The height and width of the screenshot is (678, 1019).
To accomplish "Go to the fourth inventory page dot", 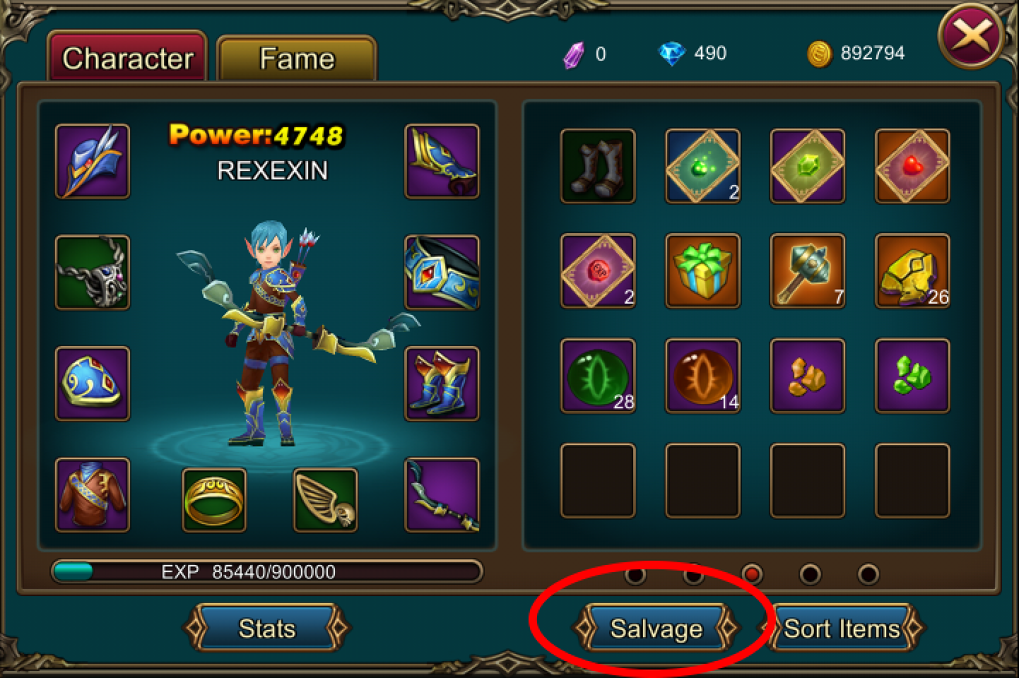I will coord(810,574).
